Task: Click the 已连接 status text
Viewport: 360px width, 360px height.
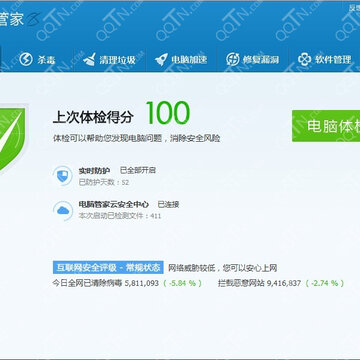Action: (x=168, y=204)
